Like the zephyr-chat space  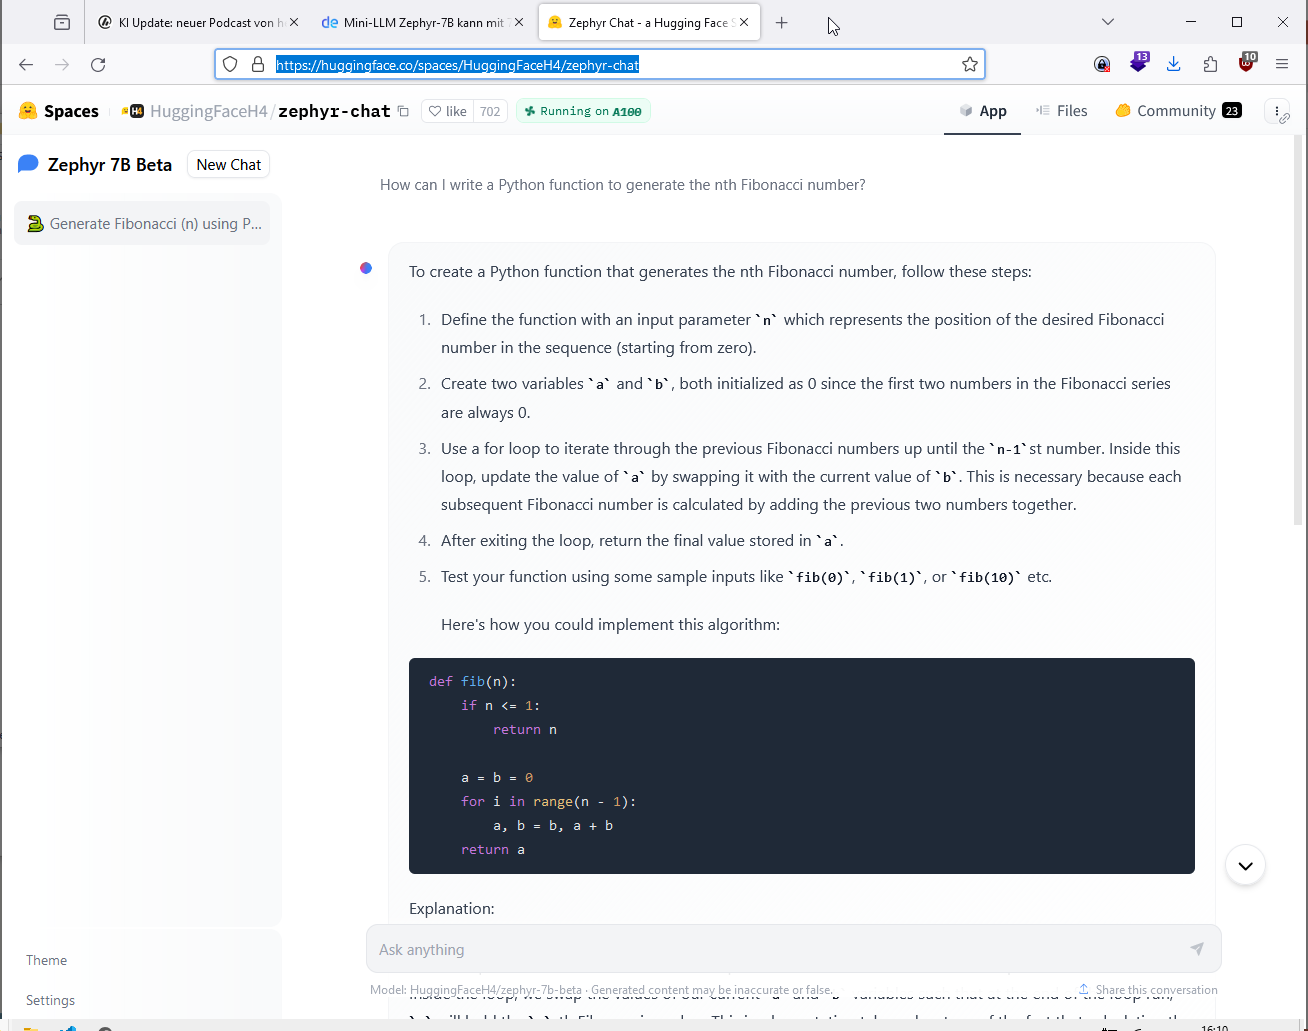447,111
